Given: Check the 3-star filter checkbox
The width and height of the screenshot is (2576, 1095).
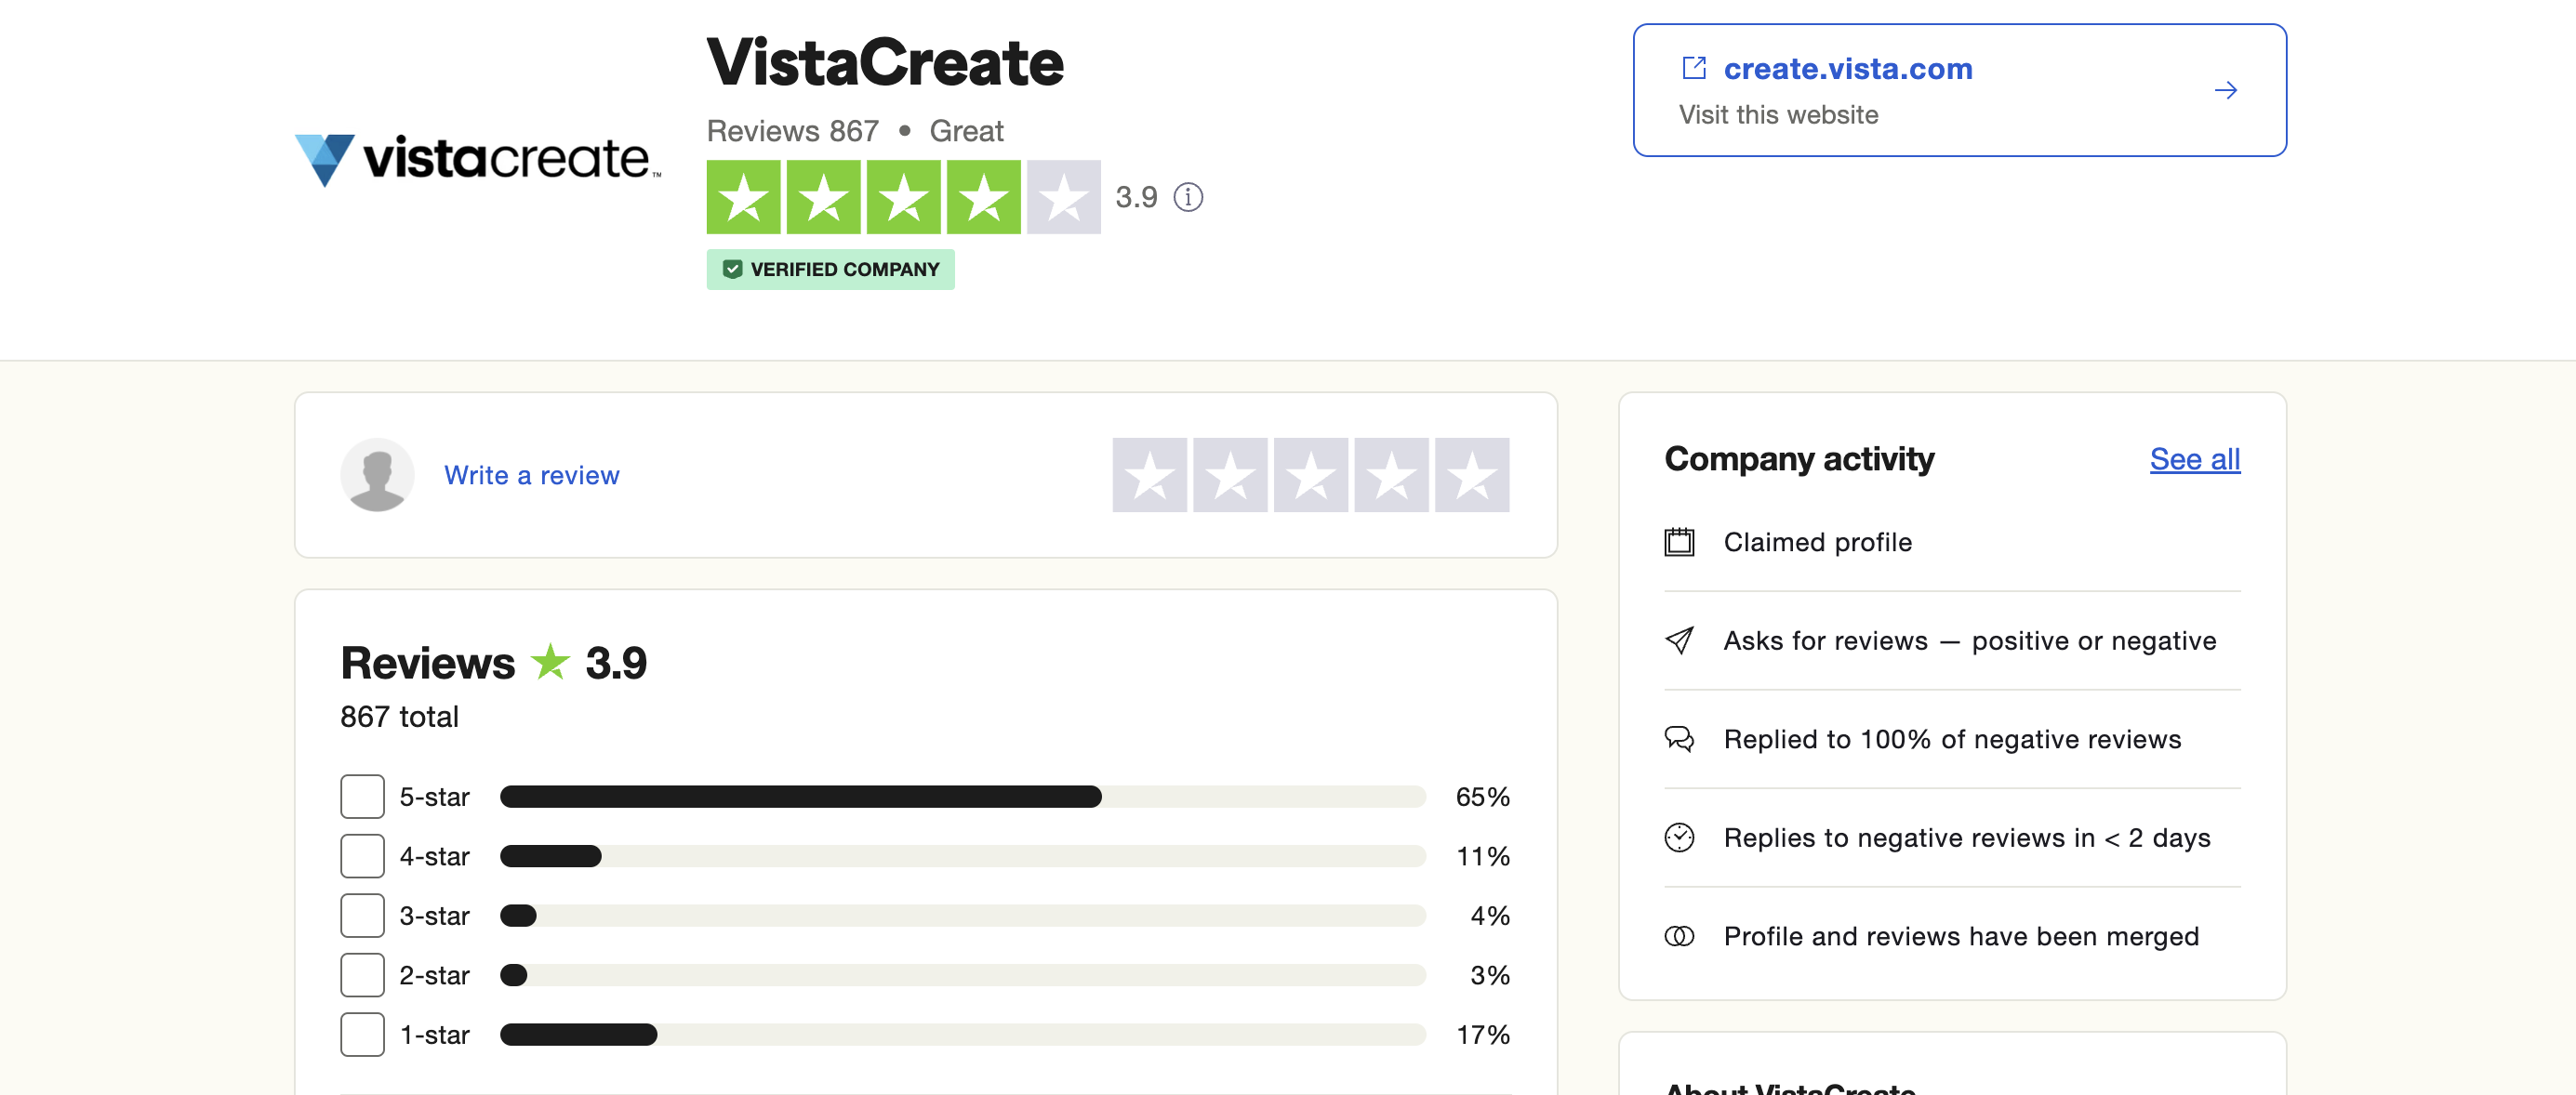Looking at the screenshot, I should tap(362, 915).
